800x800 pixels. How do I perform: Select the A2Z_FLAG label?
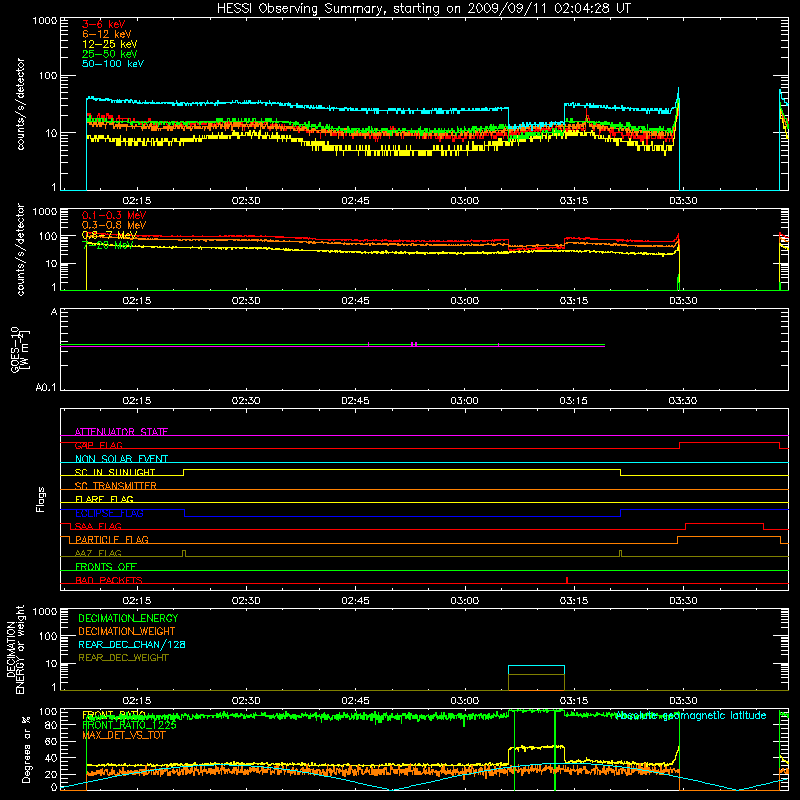pos(98,553)
